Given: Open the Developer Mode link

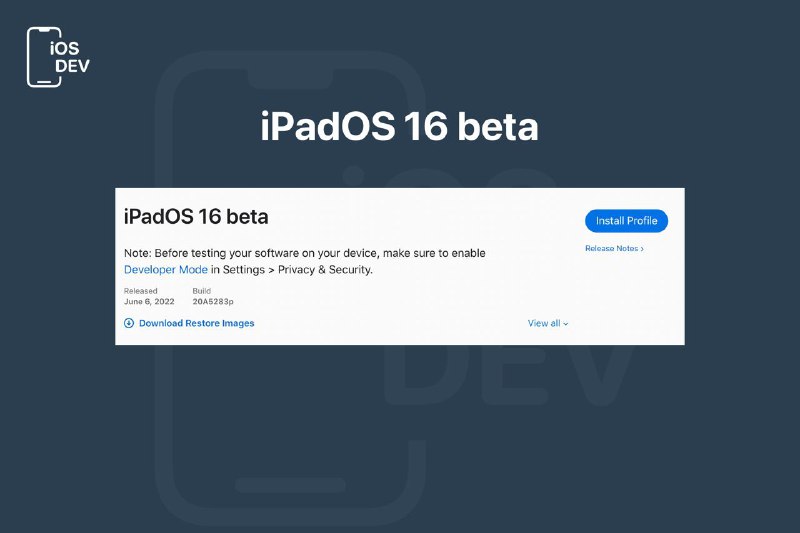Looking at the screenshot, I should (x=166, y=269).
